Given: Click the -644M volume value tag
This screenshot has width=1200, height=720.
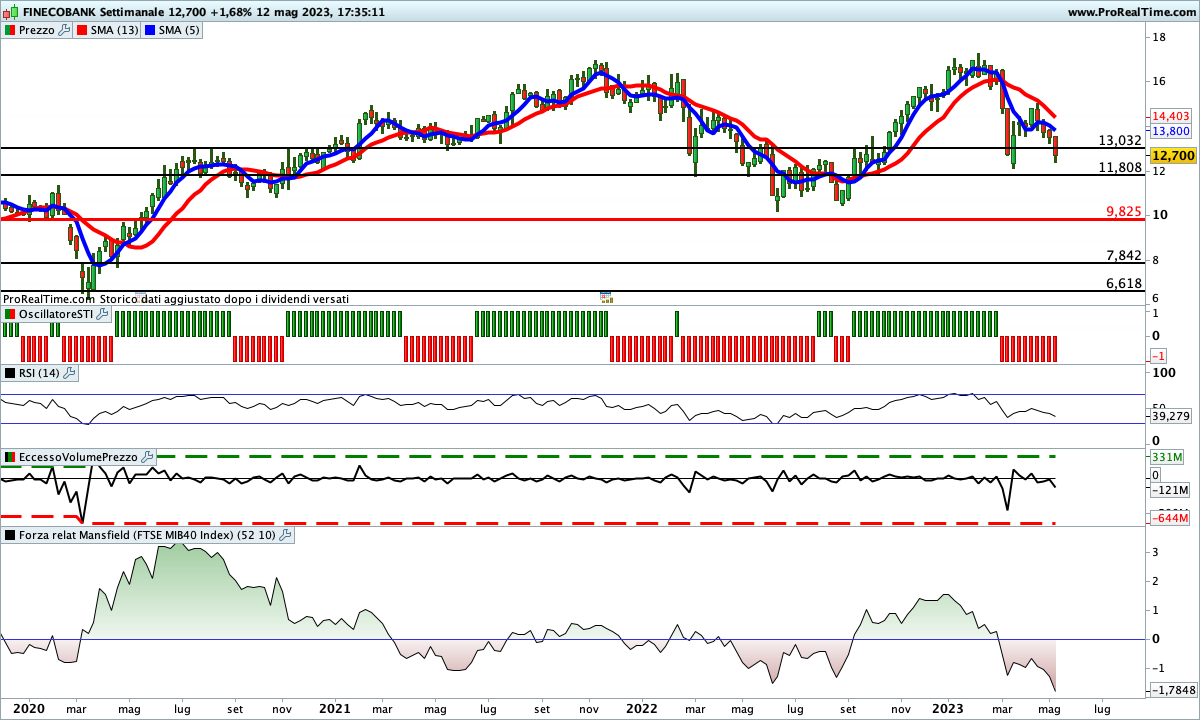Looking at the screenshot, I should pyautogui.click(x=1169, y=518).
